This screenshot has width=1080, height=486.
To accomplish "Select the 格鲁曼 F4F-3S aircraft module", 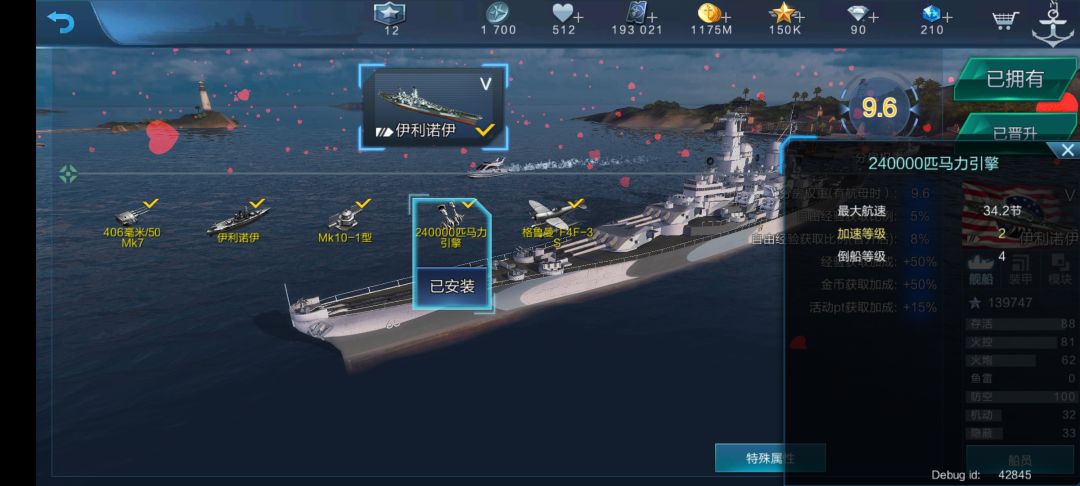I will [557, 222].
